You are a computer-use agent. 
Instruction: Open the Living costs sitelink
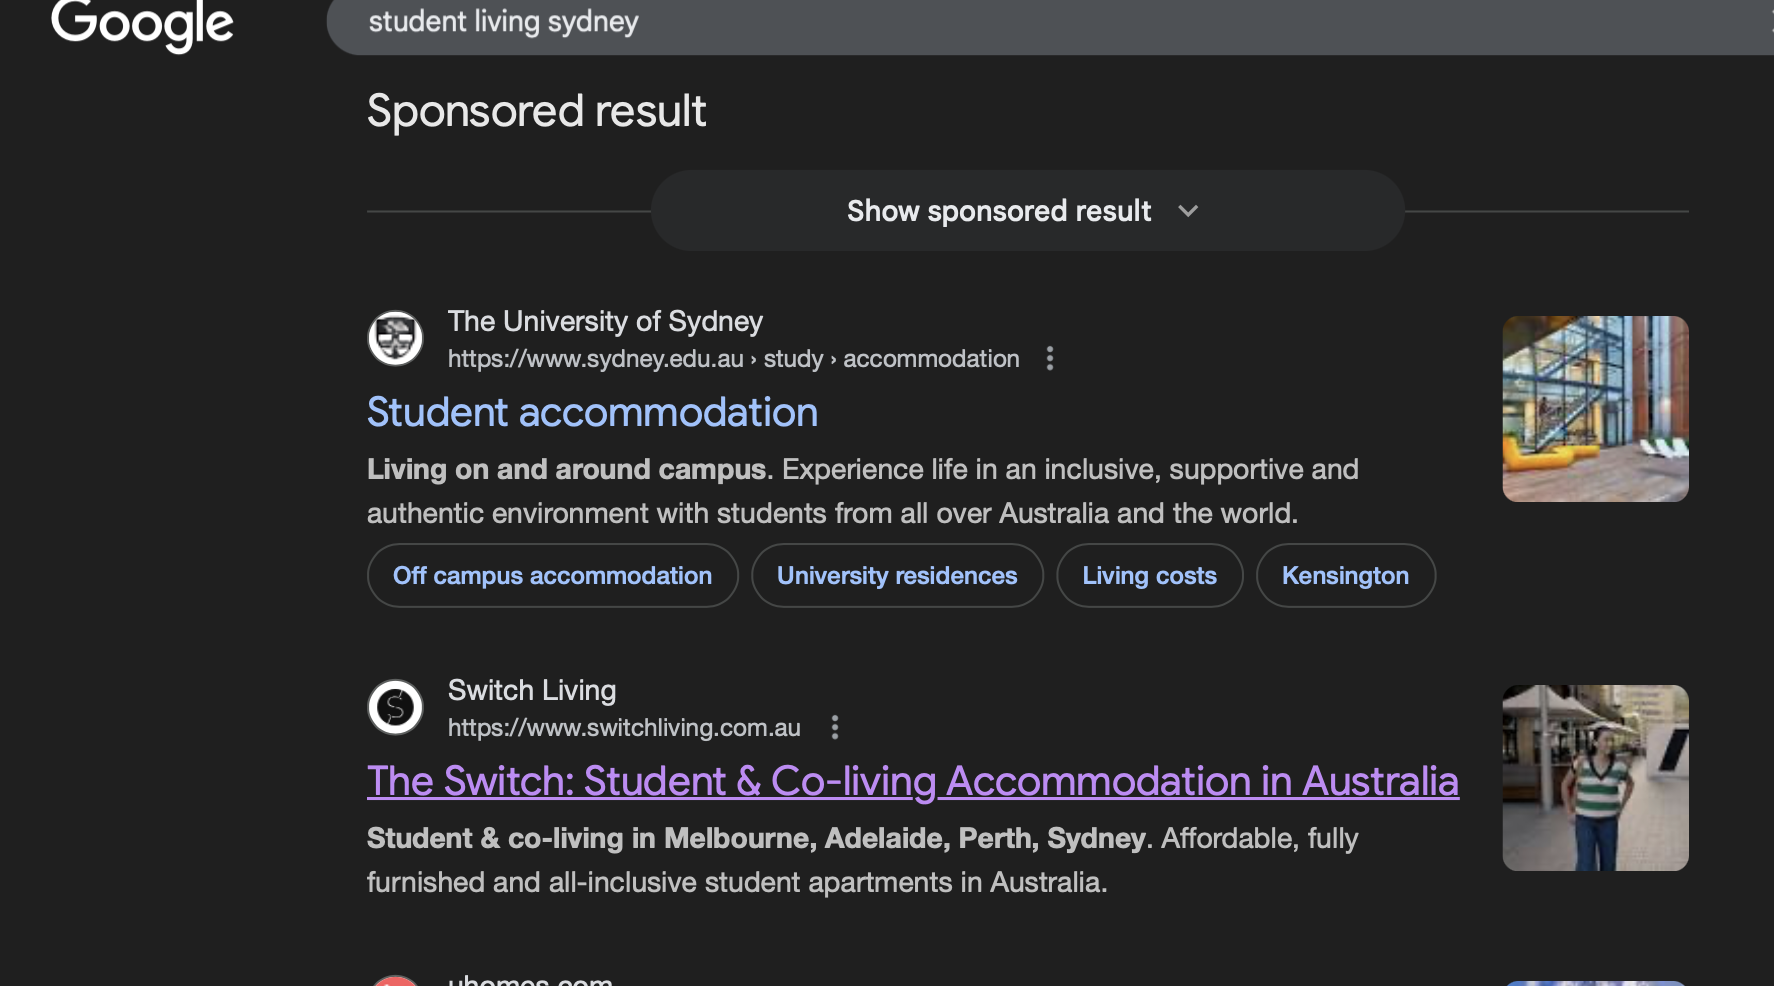pyautogui.click(x=1149, y=575)
